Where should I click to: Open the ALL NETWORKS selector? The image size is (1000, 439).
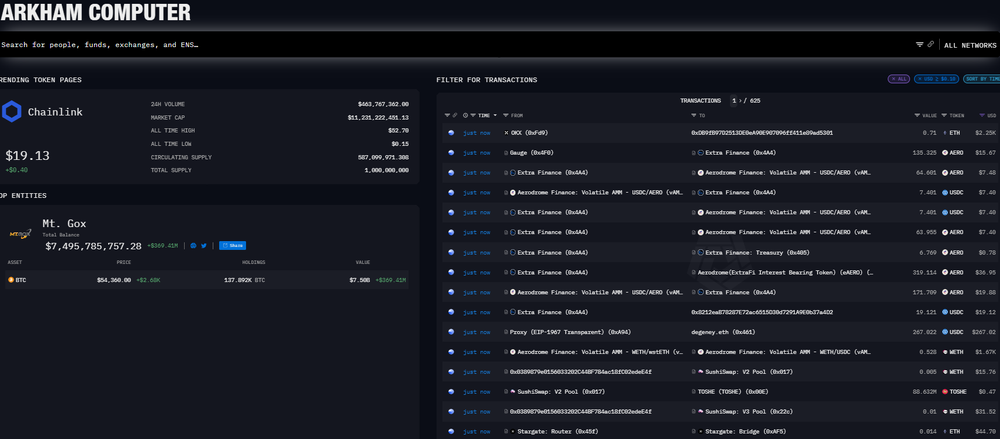tap(970, 45)
